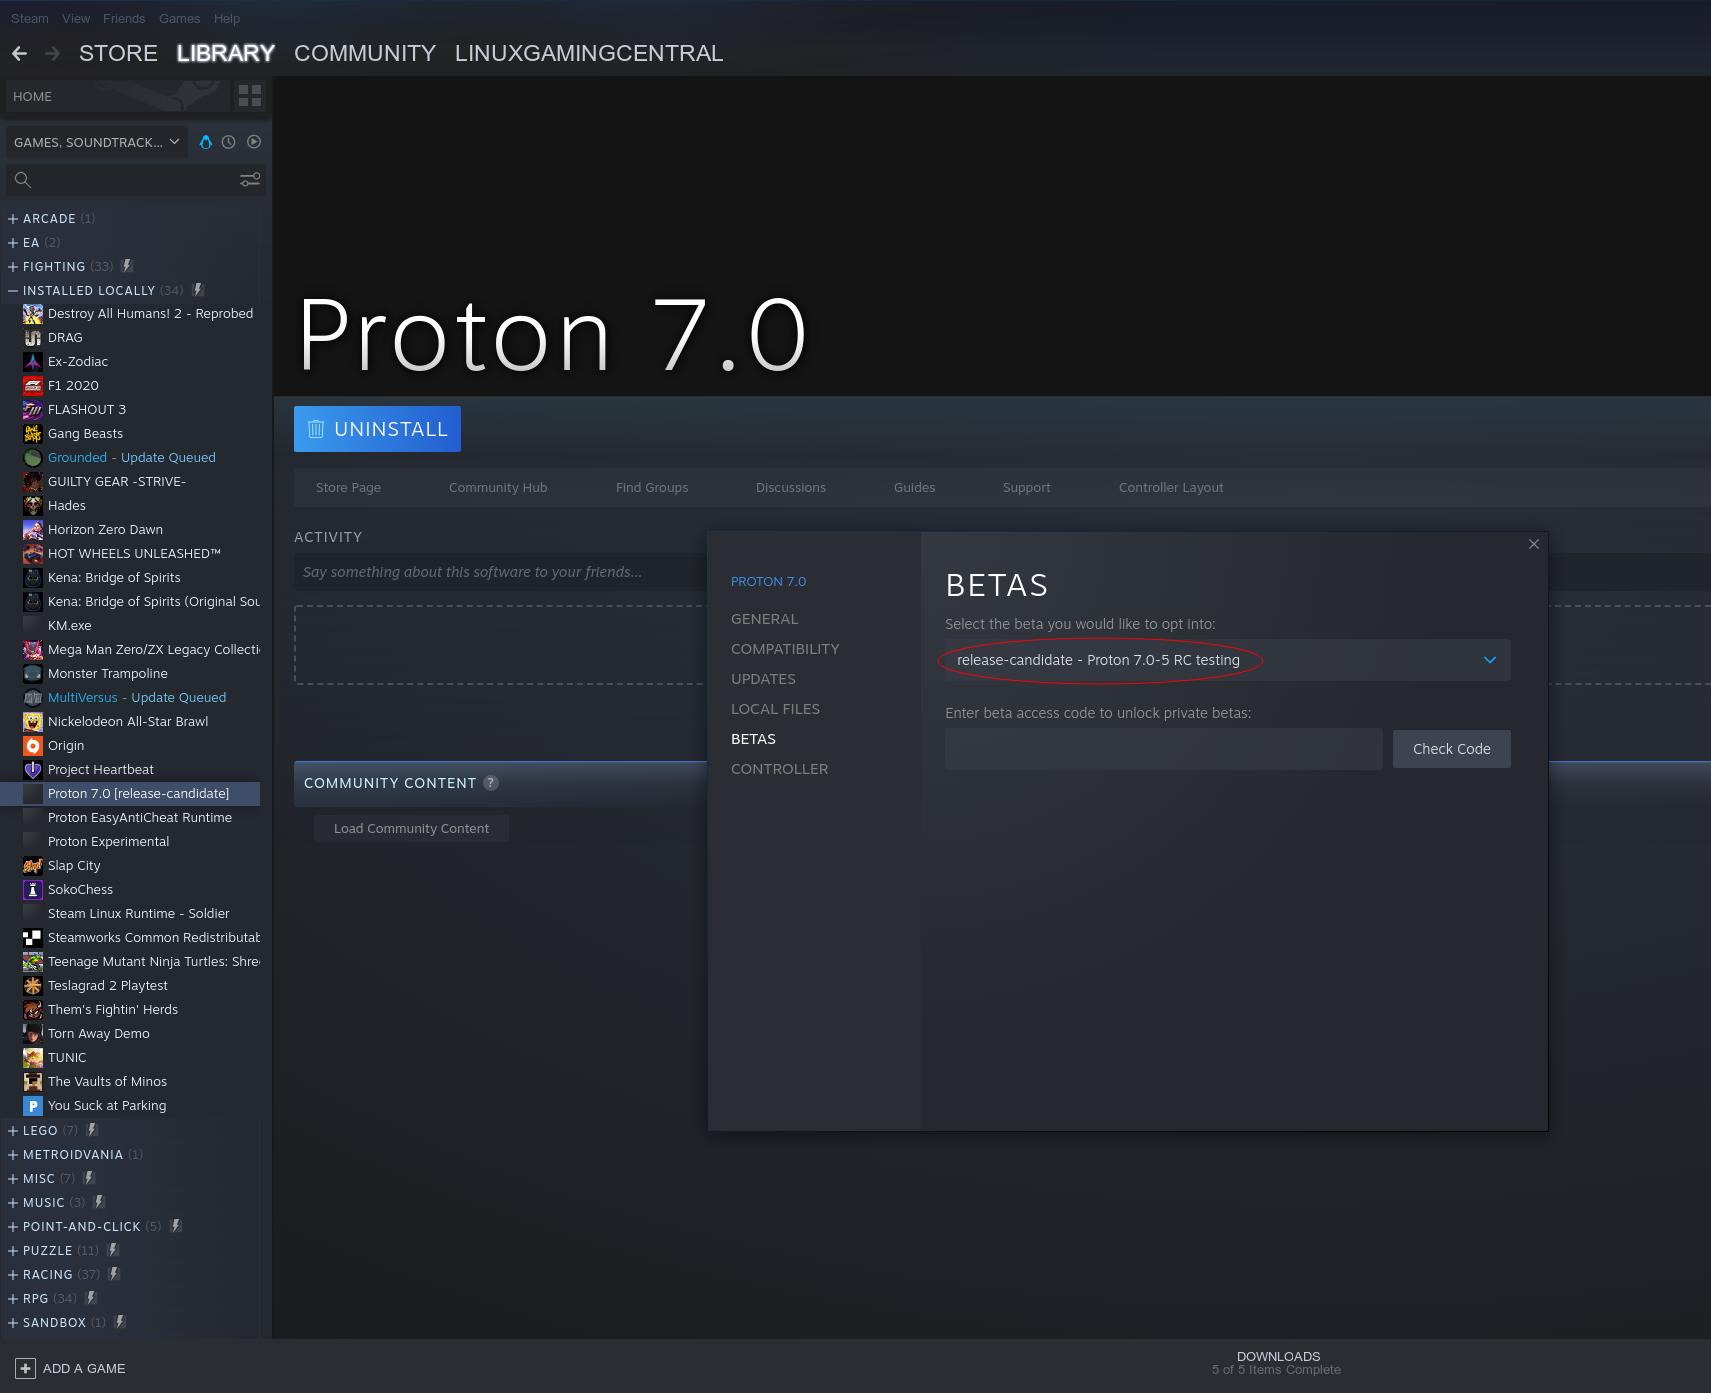The height and width of the screenshot is (1393, 1711).
Task: Go to the COMMUNITY tab
Action: pyautogui.click(x=365, y=53)
